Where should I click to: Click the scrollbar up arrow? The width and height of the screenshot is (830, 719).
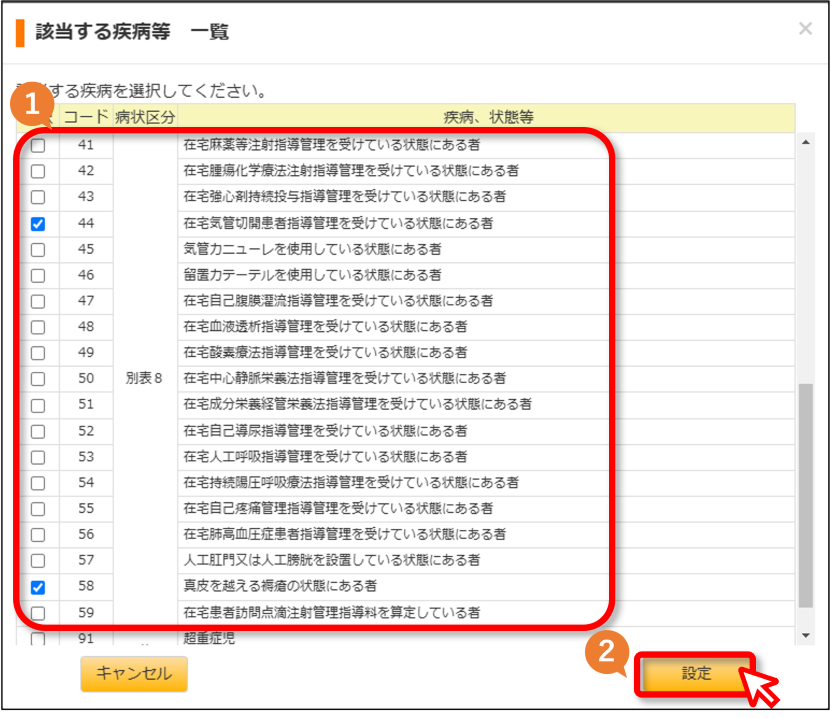[x=805, y=142]
